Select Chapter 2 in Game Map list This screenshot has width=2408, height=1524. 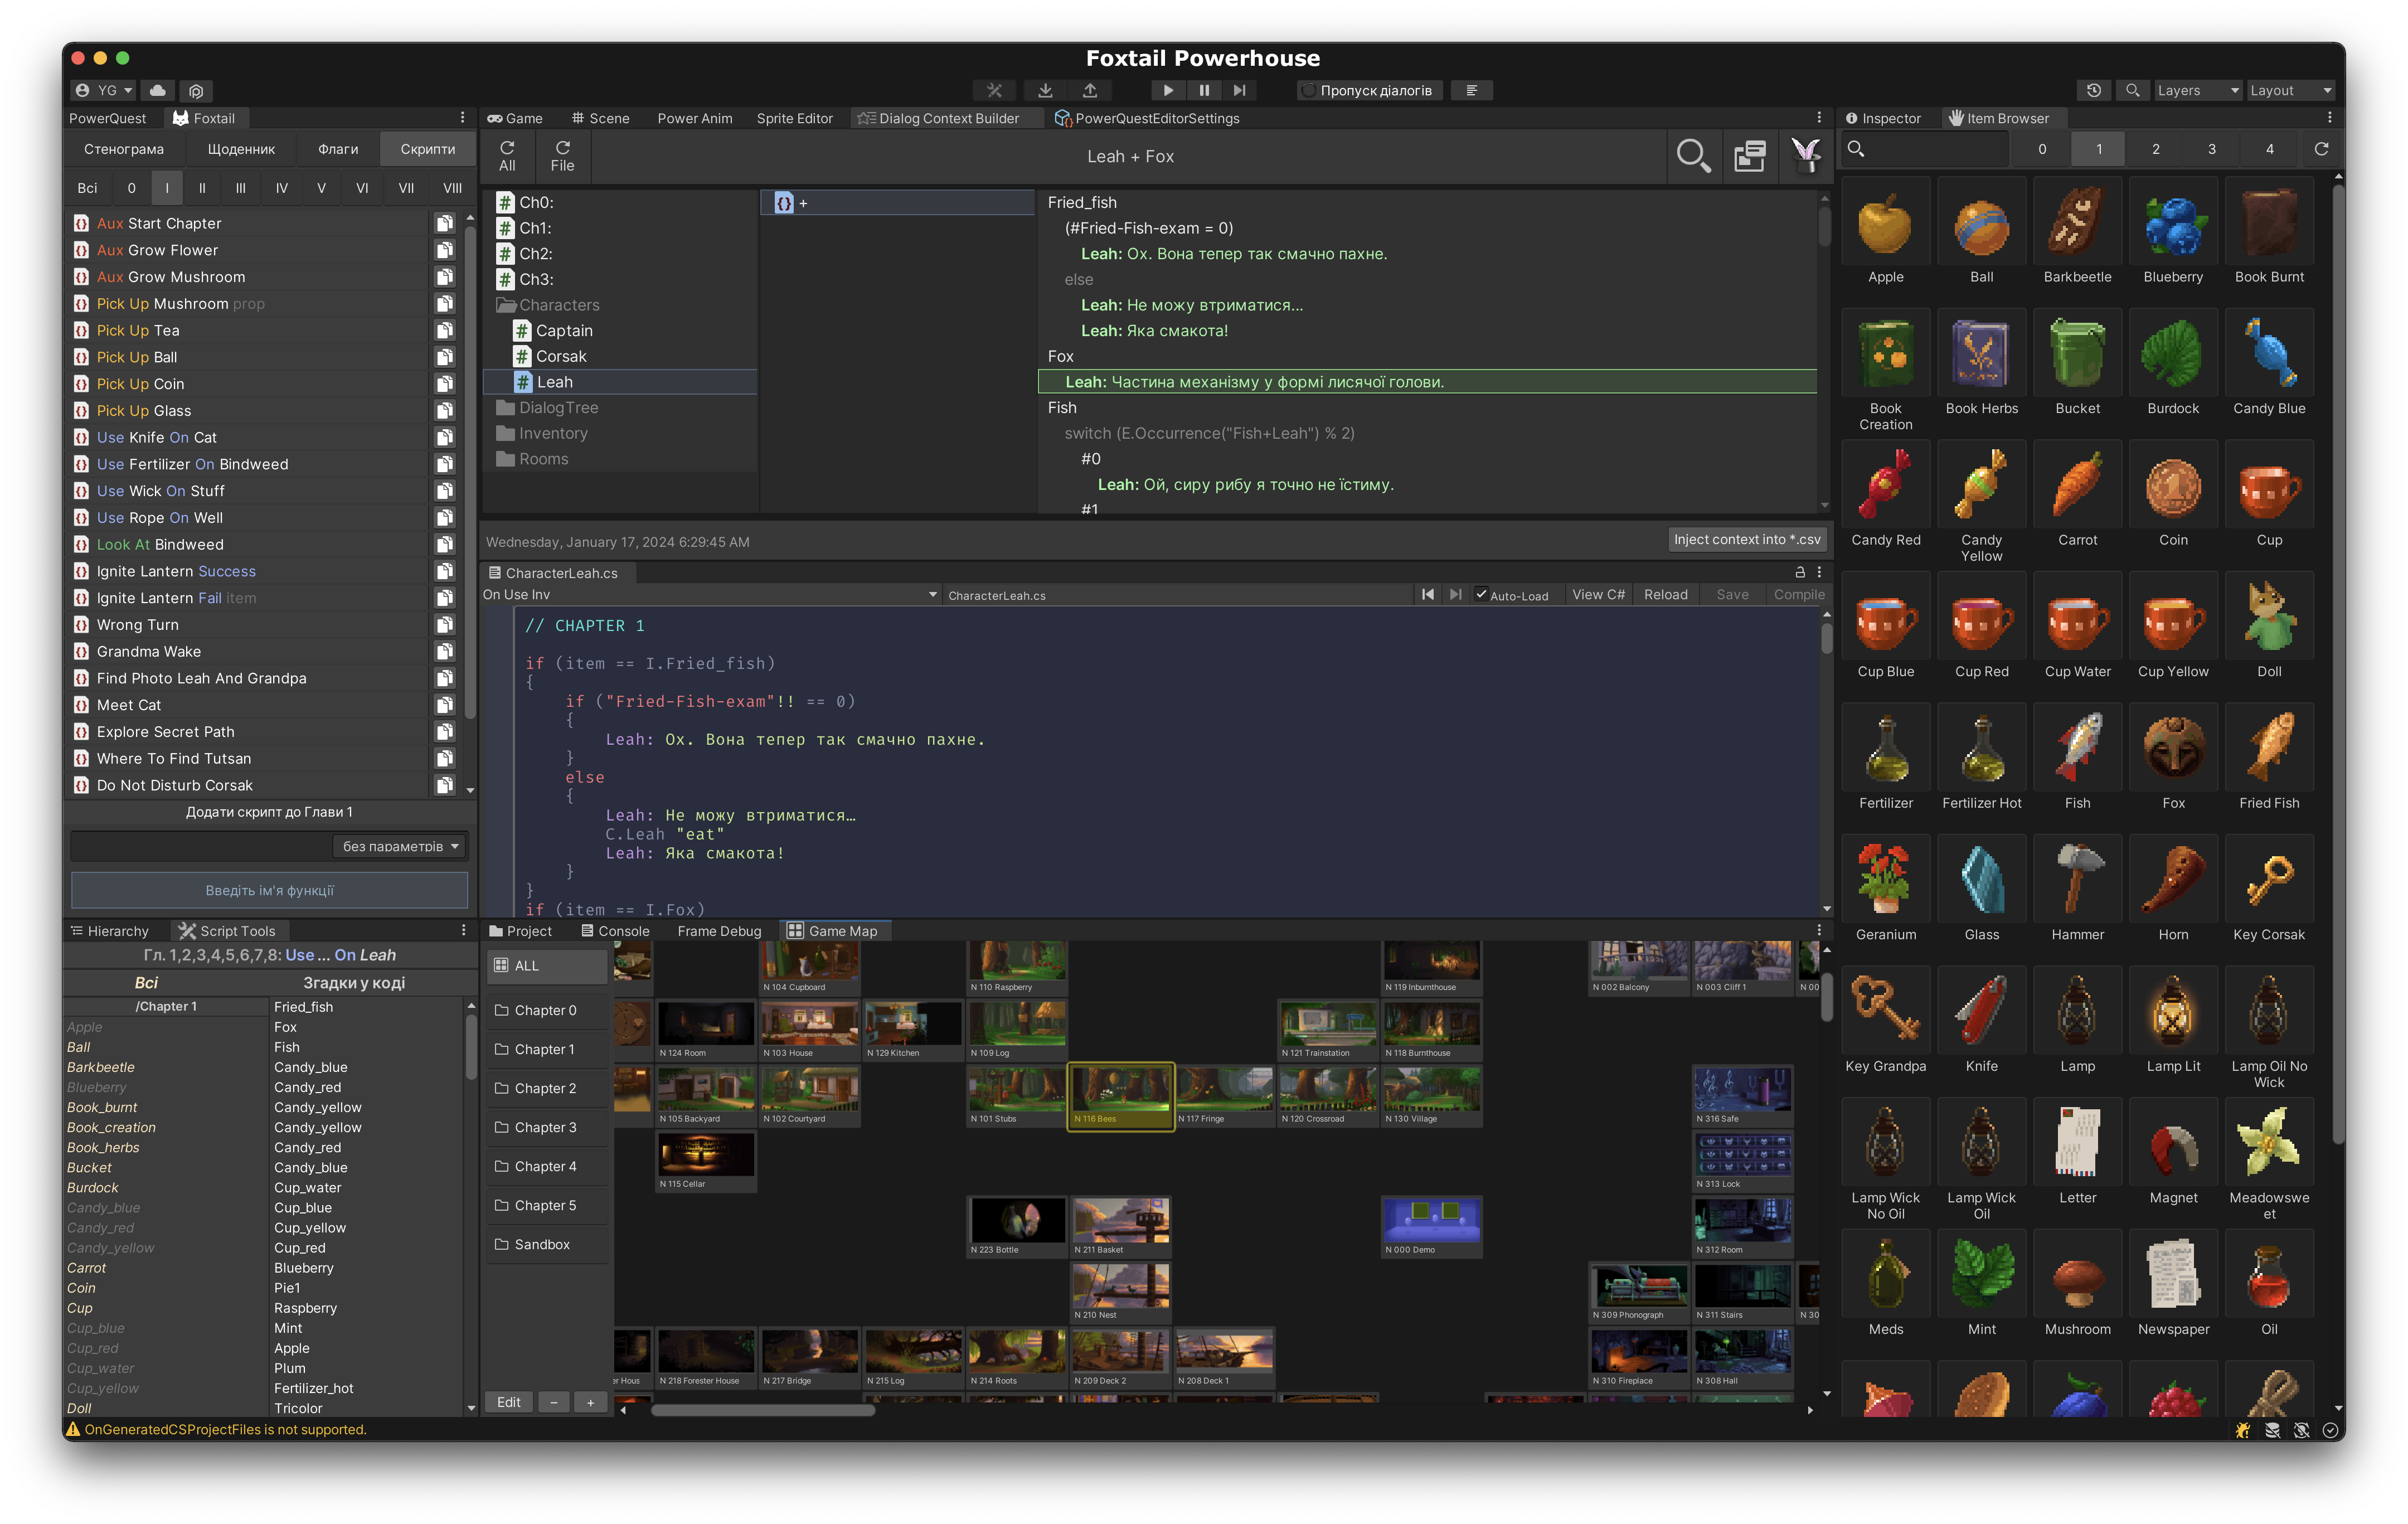[x=546, y=1088]
